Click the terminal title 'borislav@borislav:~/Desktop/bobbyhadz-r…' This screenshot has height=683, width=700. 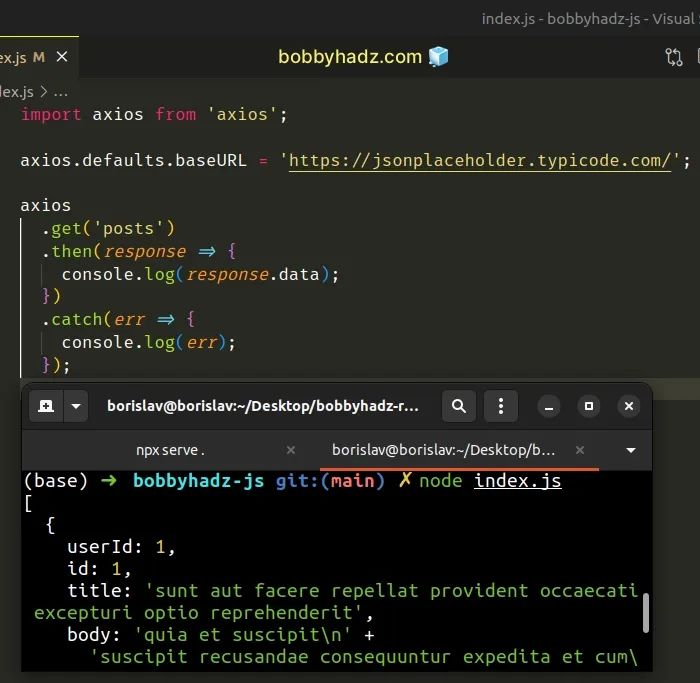click(263, 406)
